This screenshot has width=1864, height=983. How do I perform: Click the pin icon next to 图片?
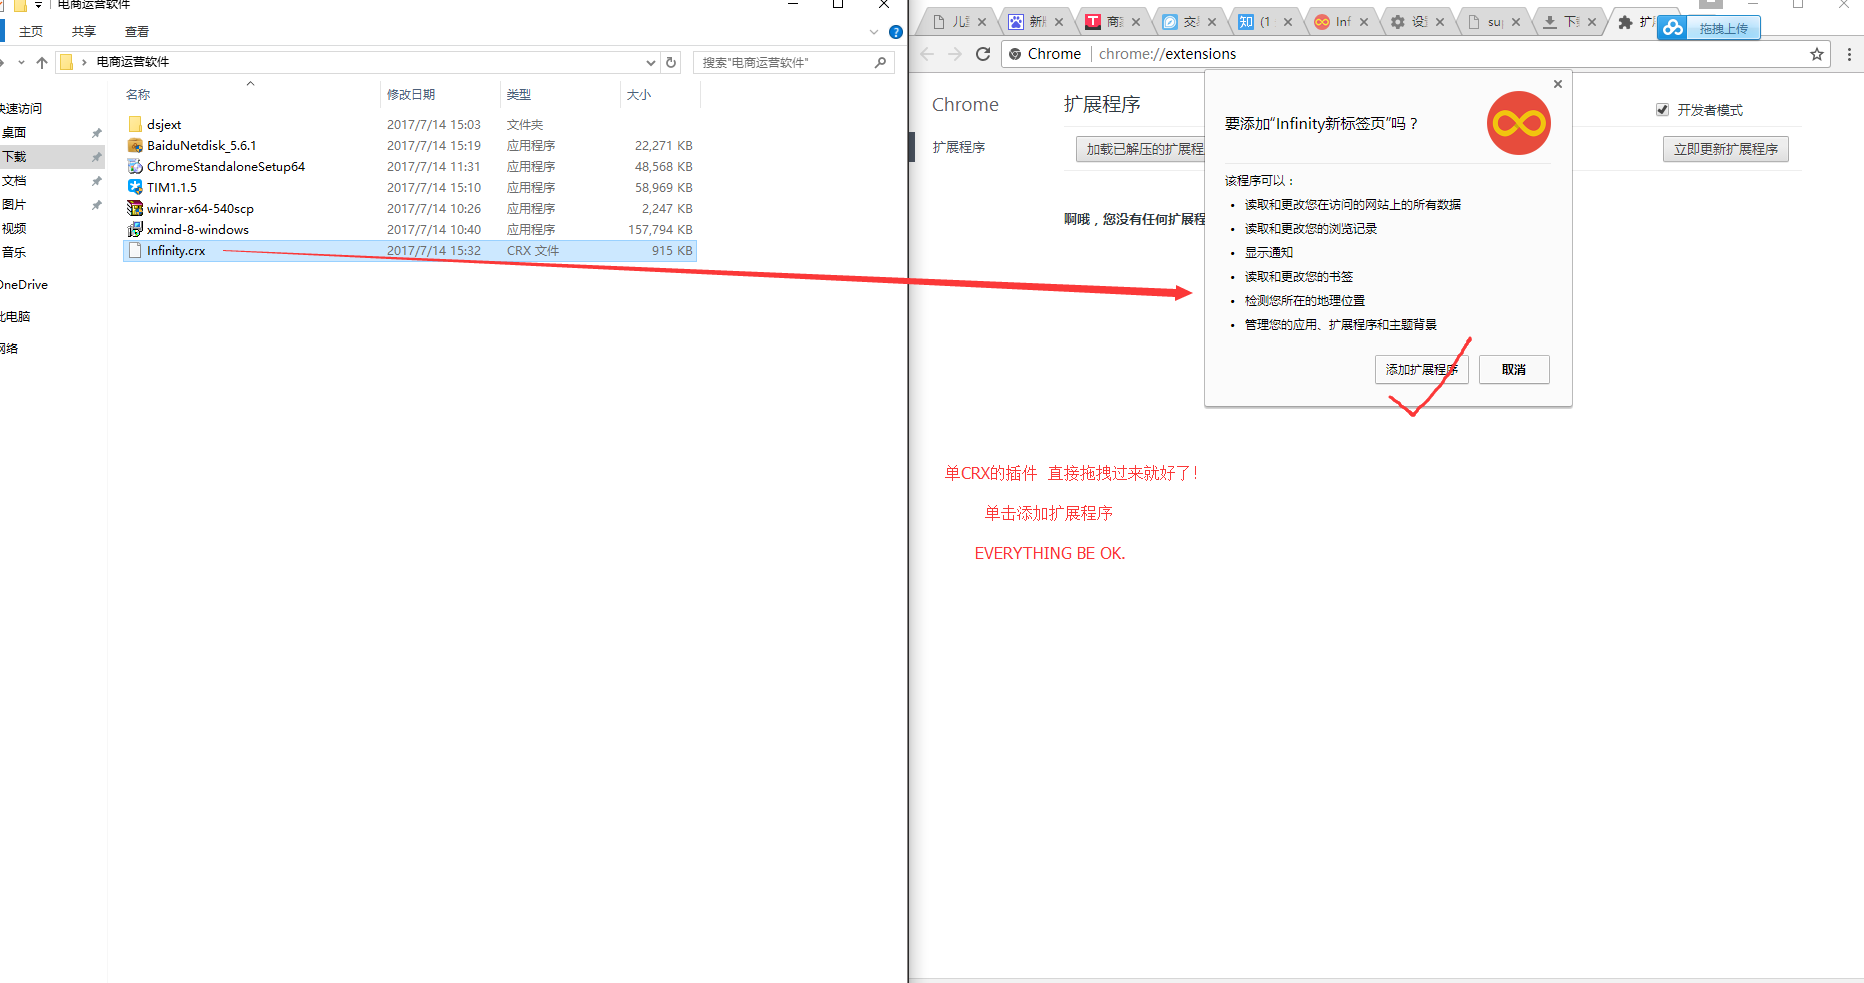(x=97, y=204)
